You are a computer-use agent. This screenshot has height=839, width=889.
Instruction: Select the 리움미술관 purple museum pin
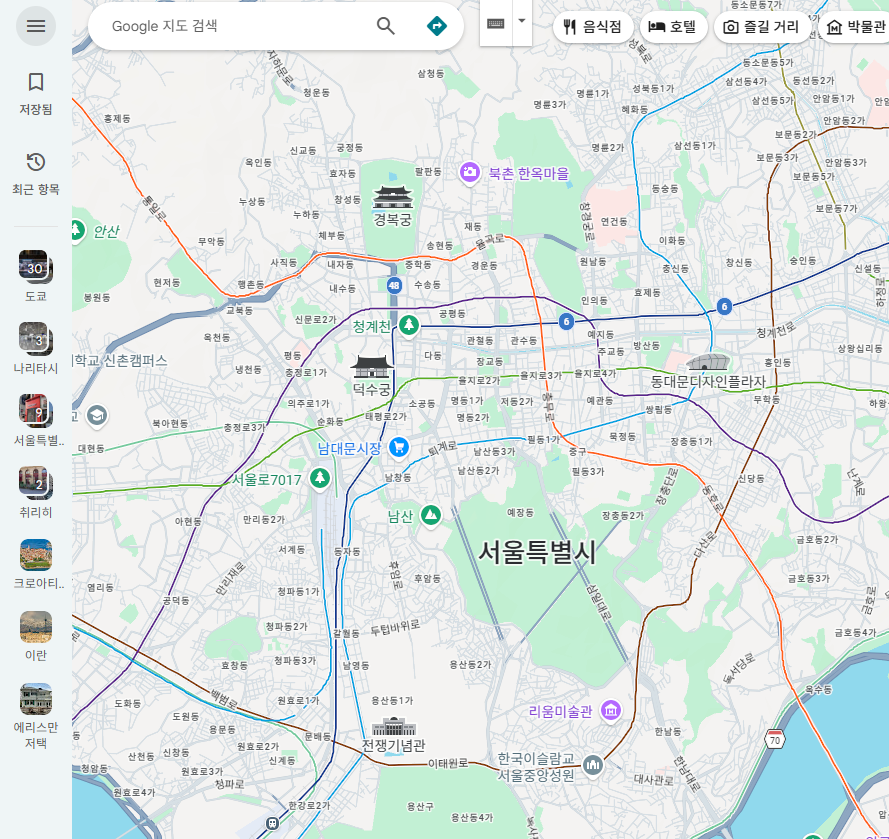(x=611, y=711)
